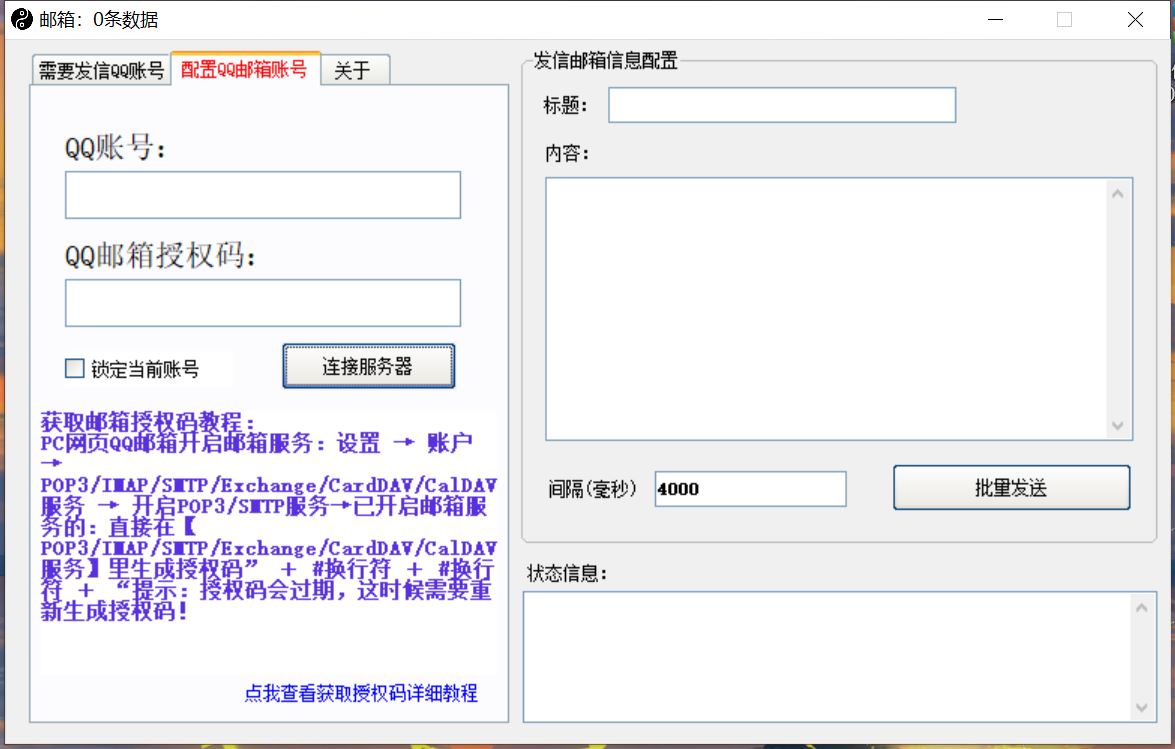Click inside the 内容 text area
The height and width of the screenshot is (749, 1175).
825,308
